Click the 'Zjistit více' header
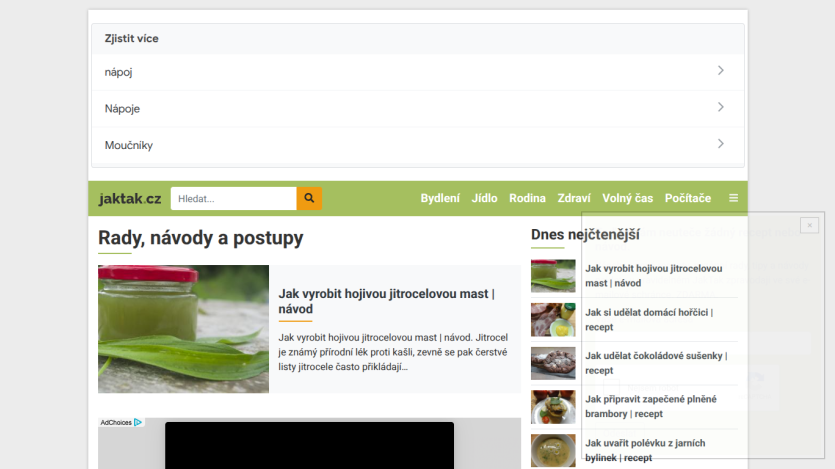835x469 pixels. [132, 38]
